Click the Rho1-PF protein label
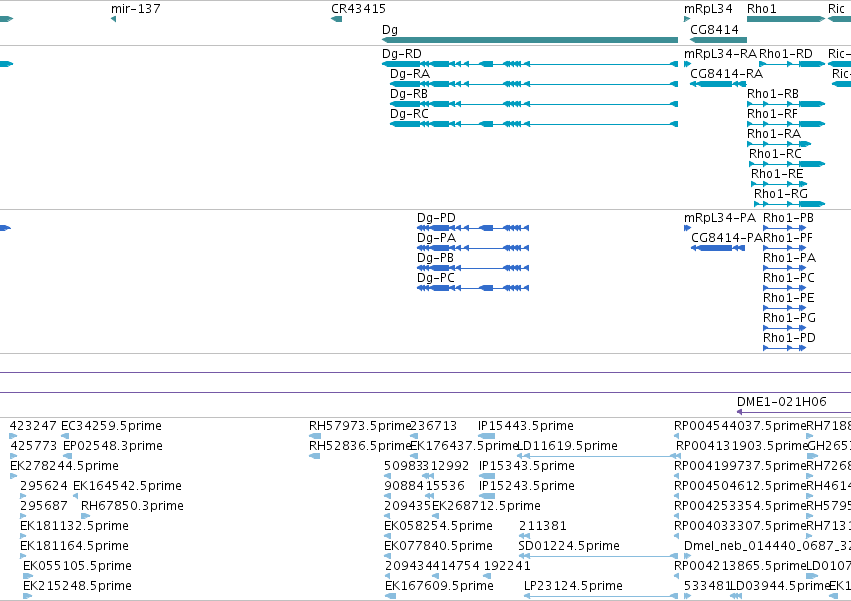This screenshot has height=601, width=851. (x=788, y=238)
